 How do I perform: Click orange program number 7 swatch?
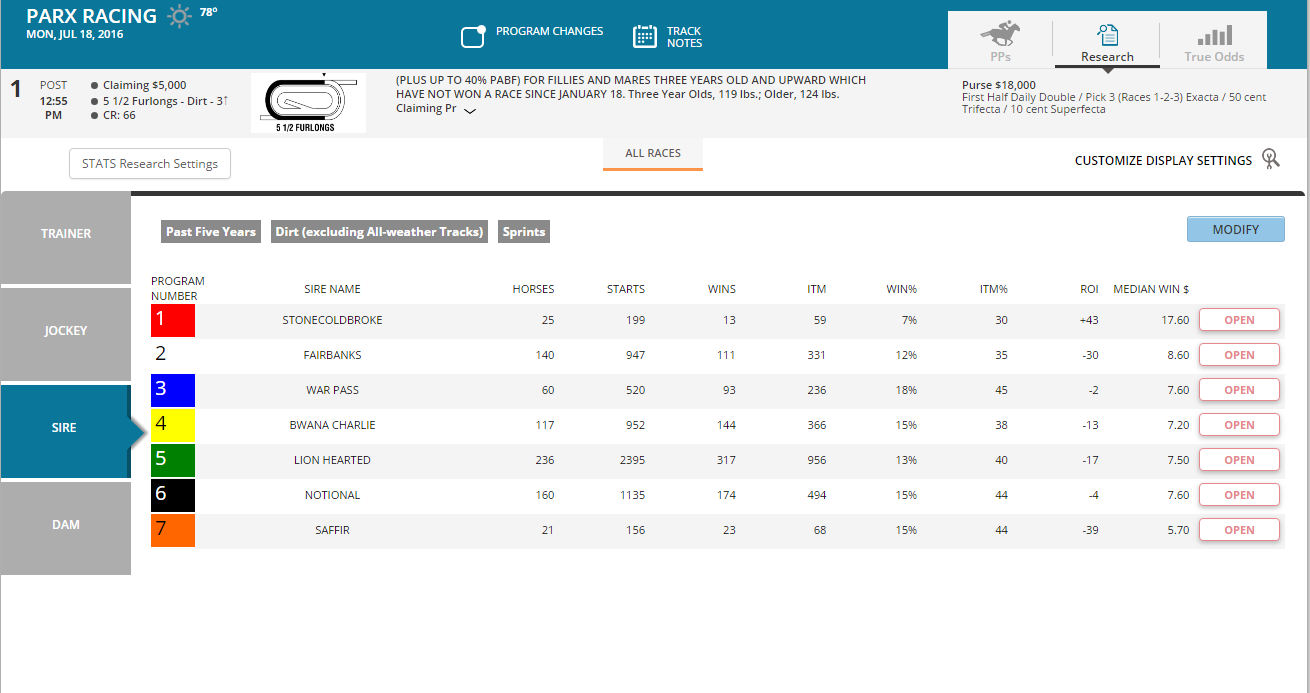coord(173,530)
